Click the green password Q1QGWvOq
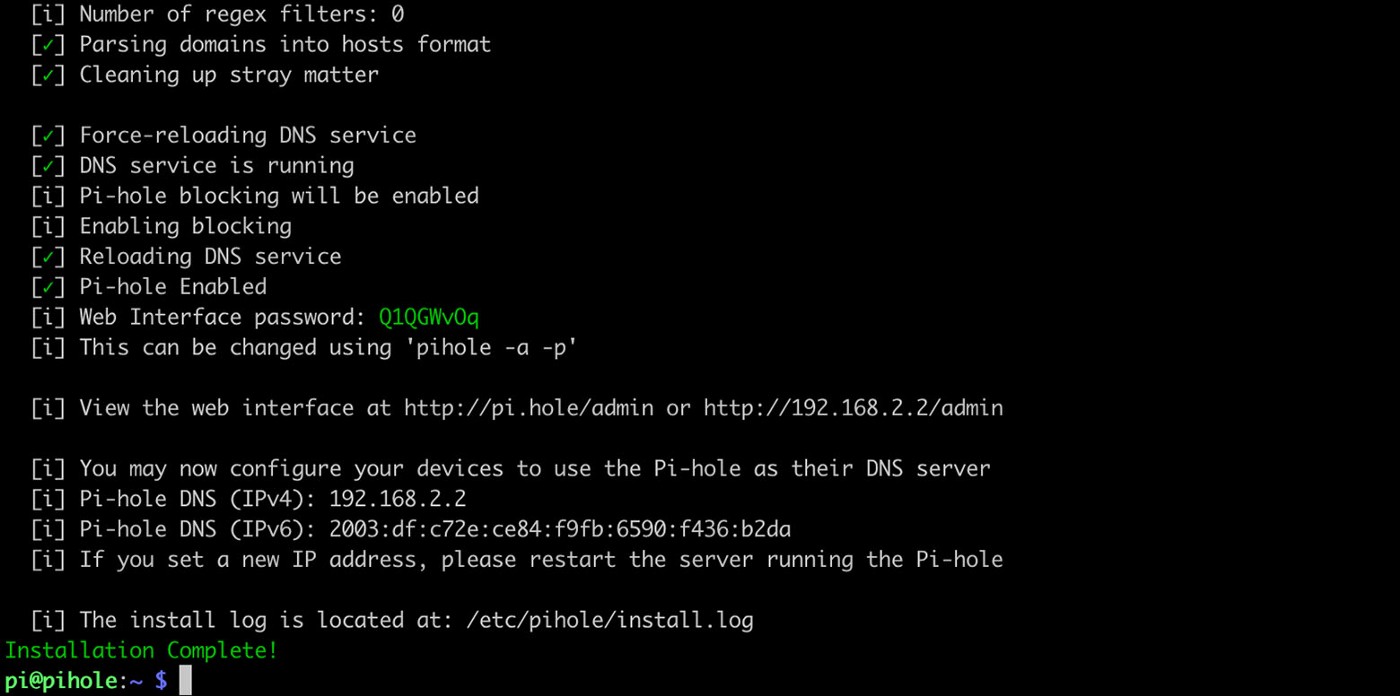 (x=429, y=318)
